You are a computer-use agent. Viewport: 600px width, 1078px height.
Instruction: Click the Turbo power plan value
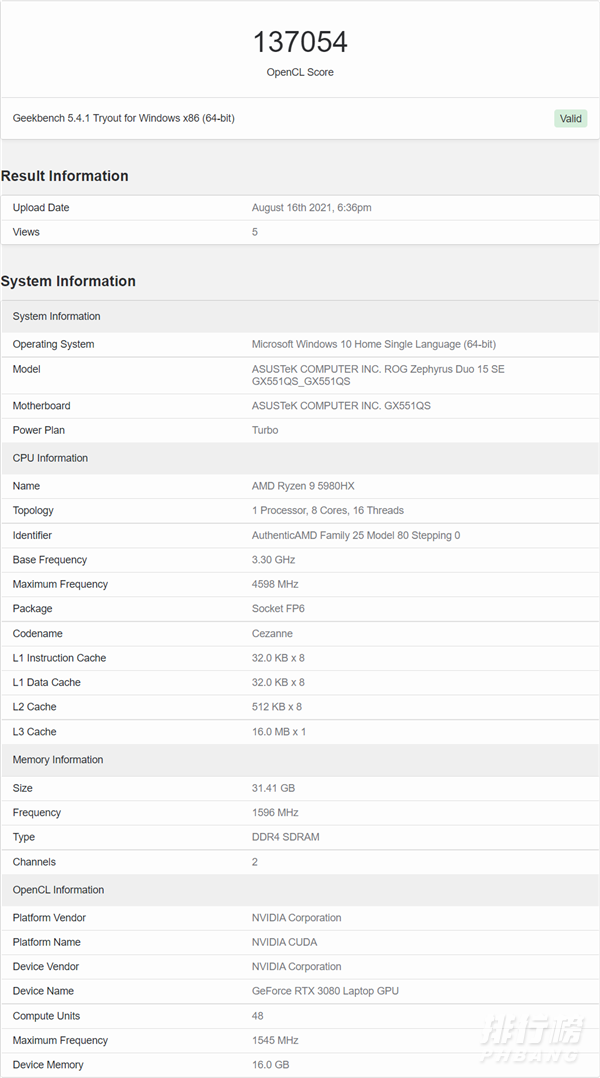coord(265,430)
